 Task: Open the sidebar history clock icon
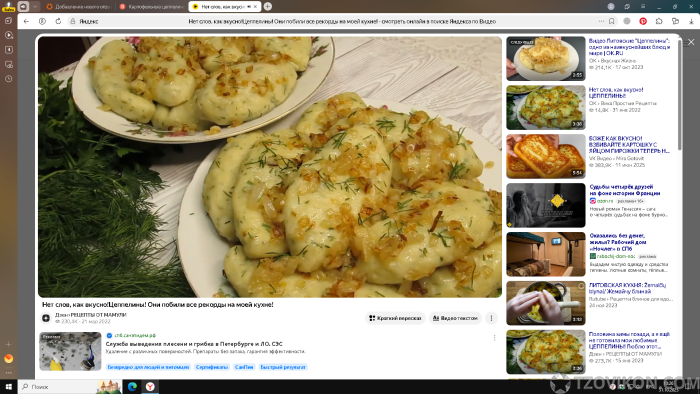pyautogui.click(x=8, y=79)
